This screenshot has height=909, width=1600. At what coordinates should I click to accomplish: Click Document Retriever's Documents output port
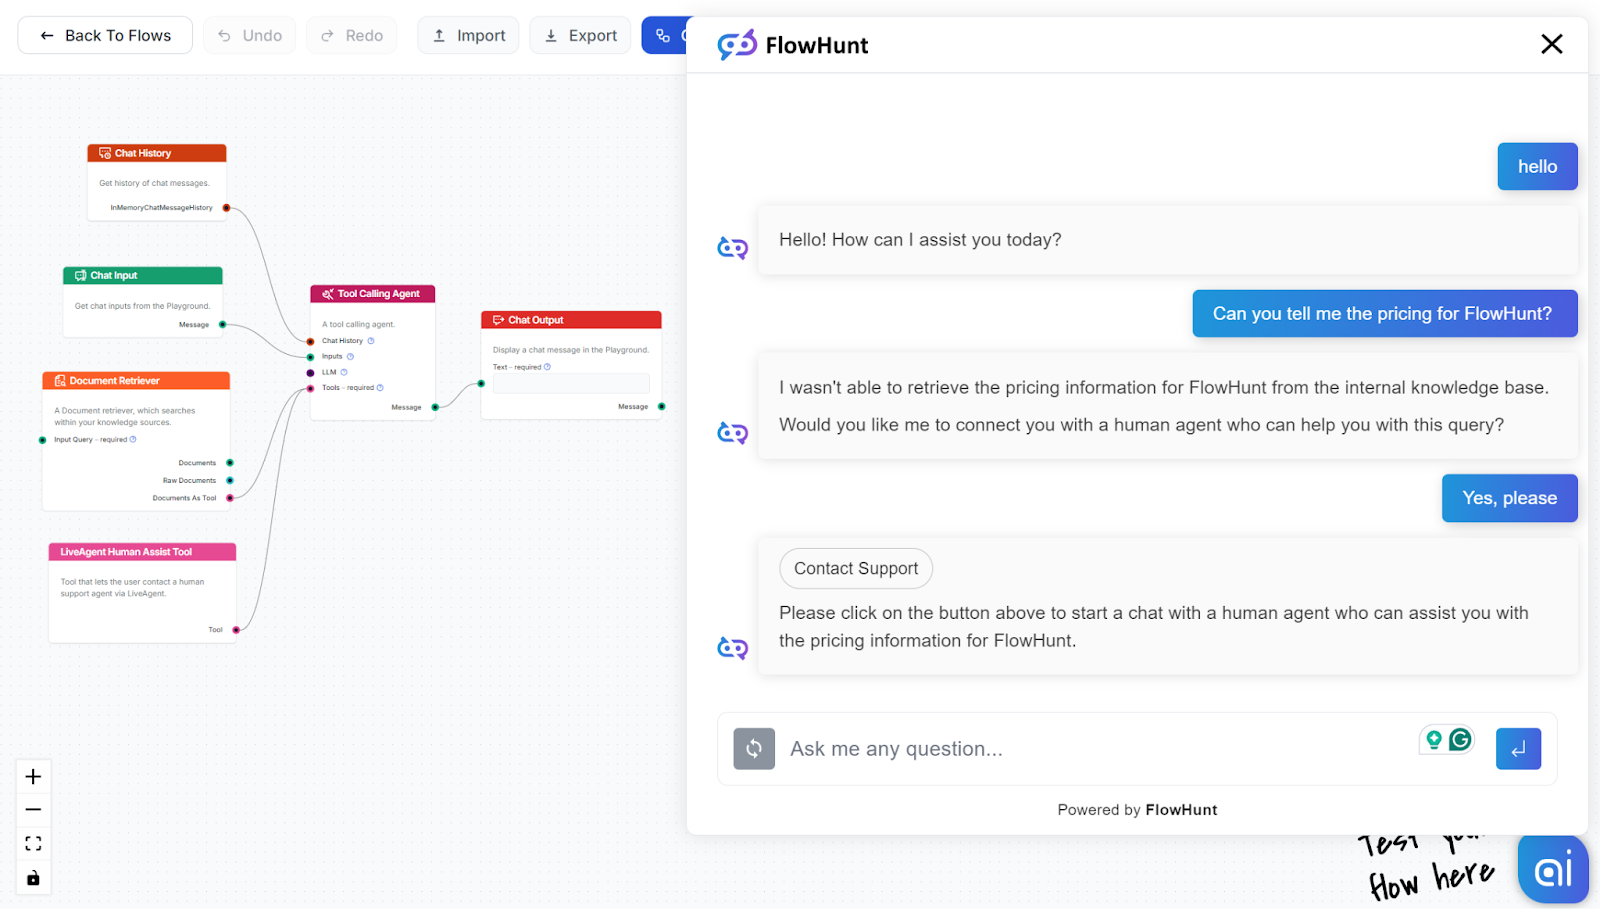[230, 463]
